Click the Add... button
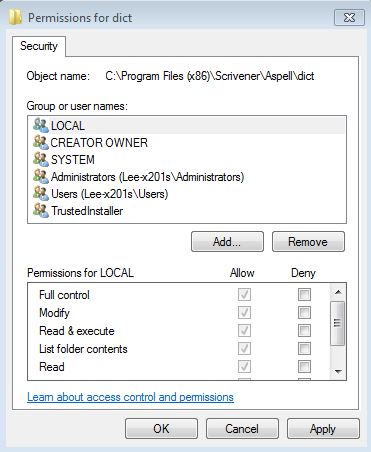371x452 pixels. [x=227, y=242]
